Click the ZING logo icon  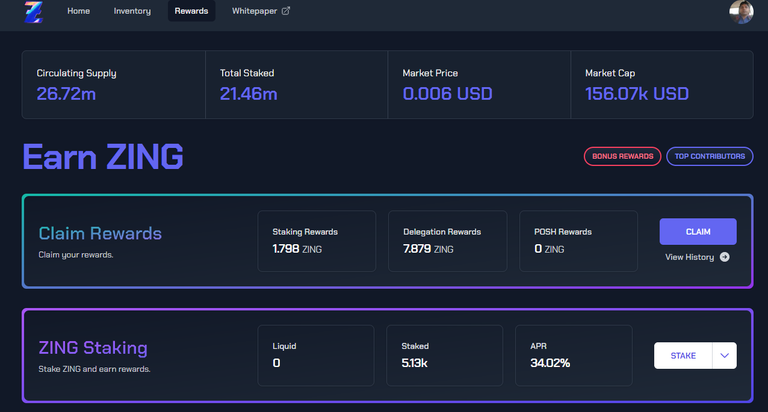[34, 12]
